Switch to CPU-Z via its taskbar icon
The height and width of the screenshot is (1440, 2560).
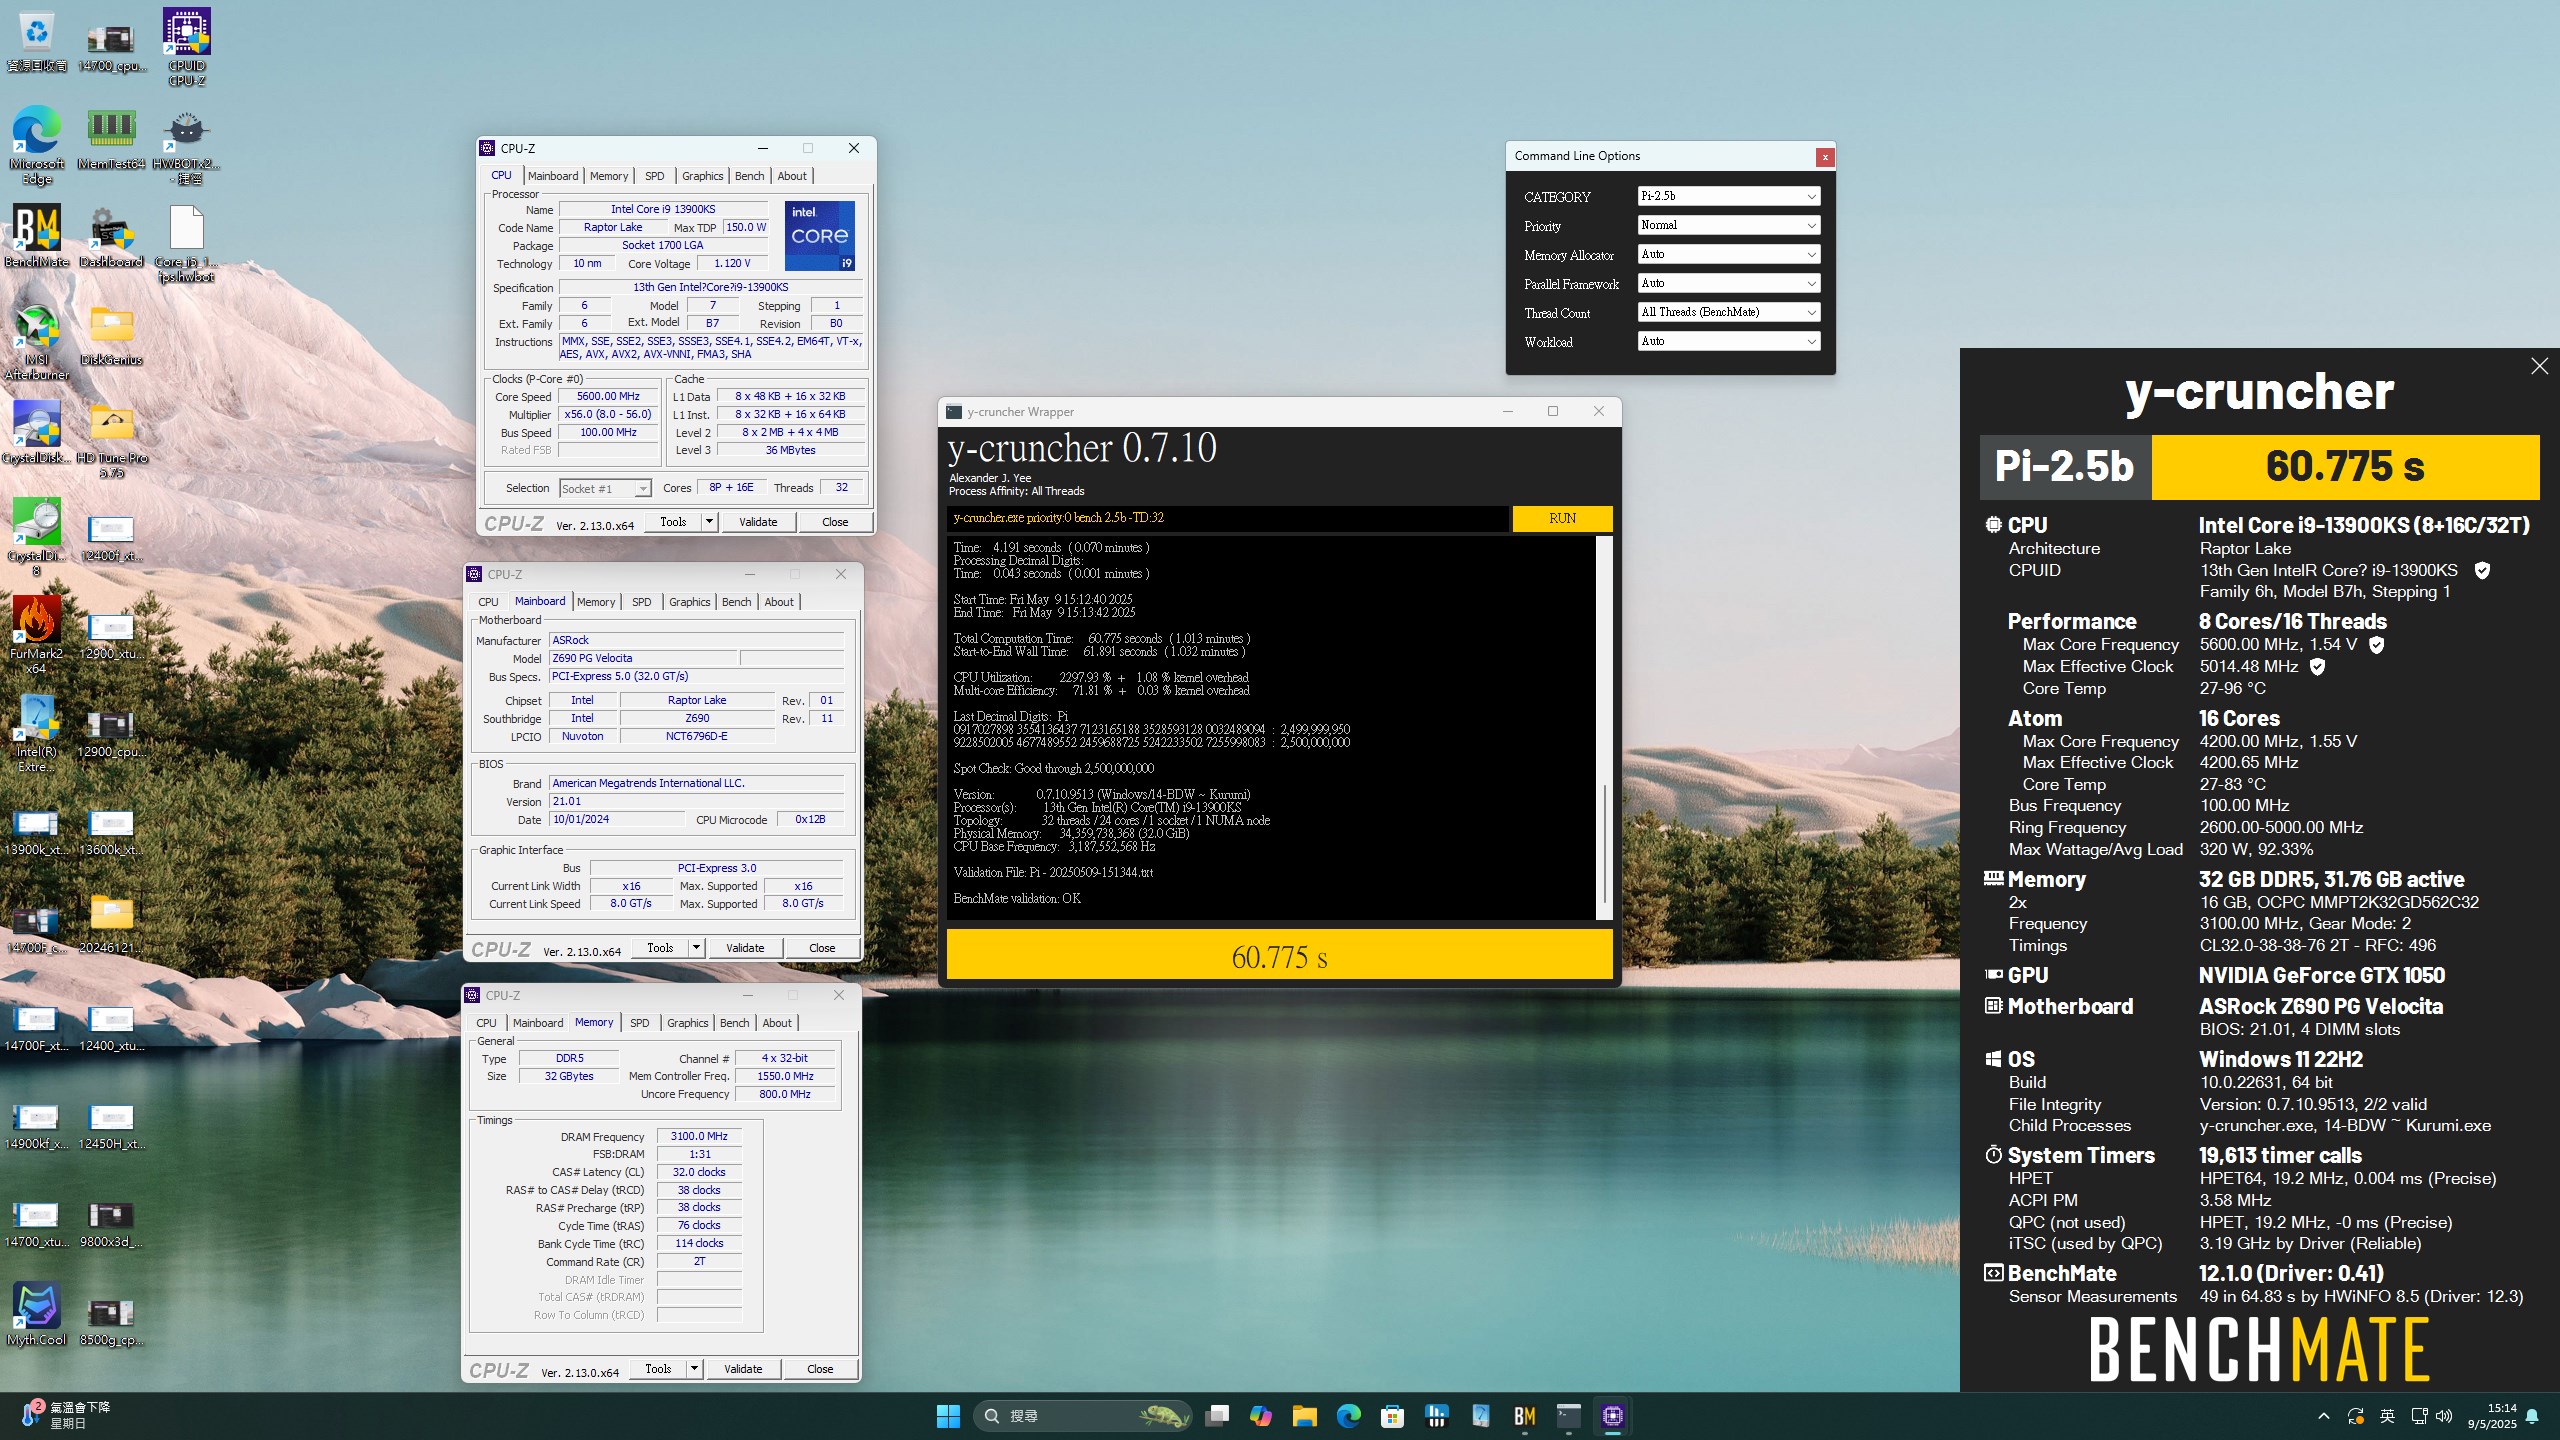click(x=1612, y=1416)
